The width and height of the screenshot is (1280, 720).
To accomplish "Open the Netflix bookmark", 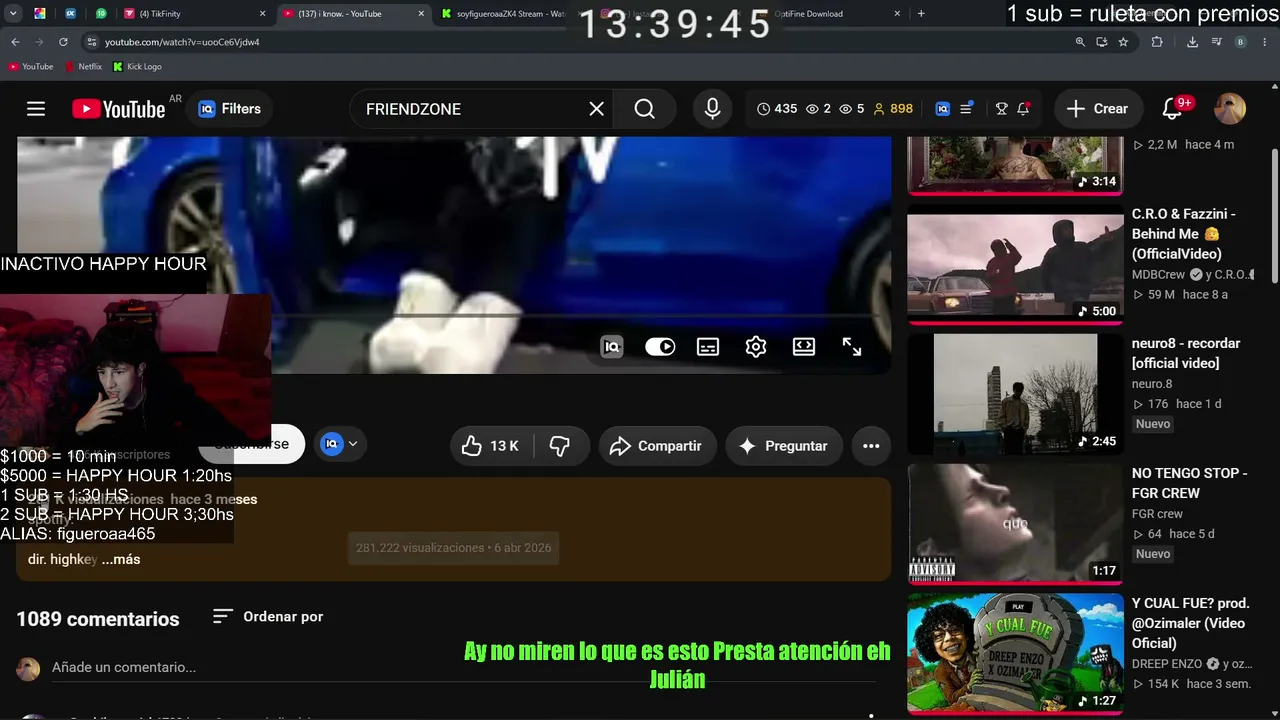I will 84,67.
